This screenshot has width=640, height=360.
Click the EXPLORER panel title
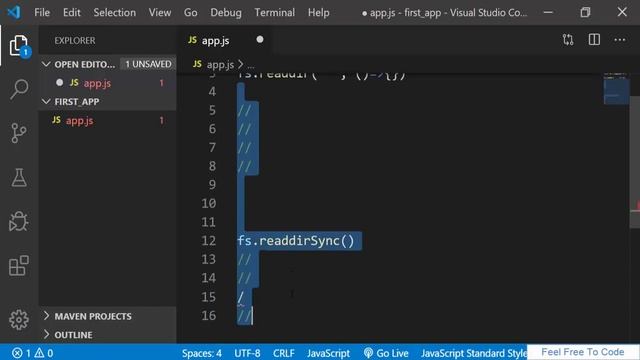pyautogui.click(x=75, y=40)
